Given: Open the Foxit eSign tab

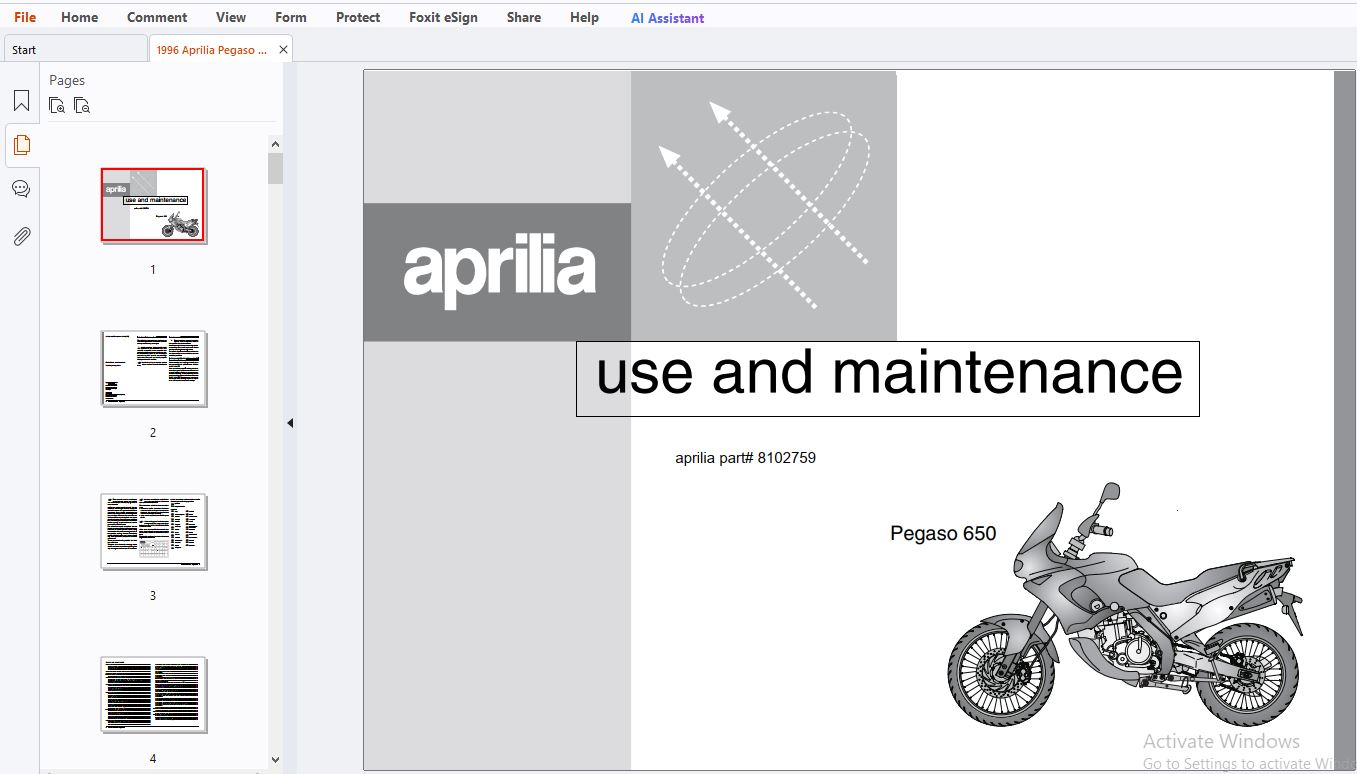Looking at the screenshot, I should click(443, 17).
